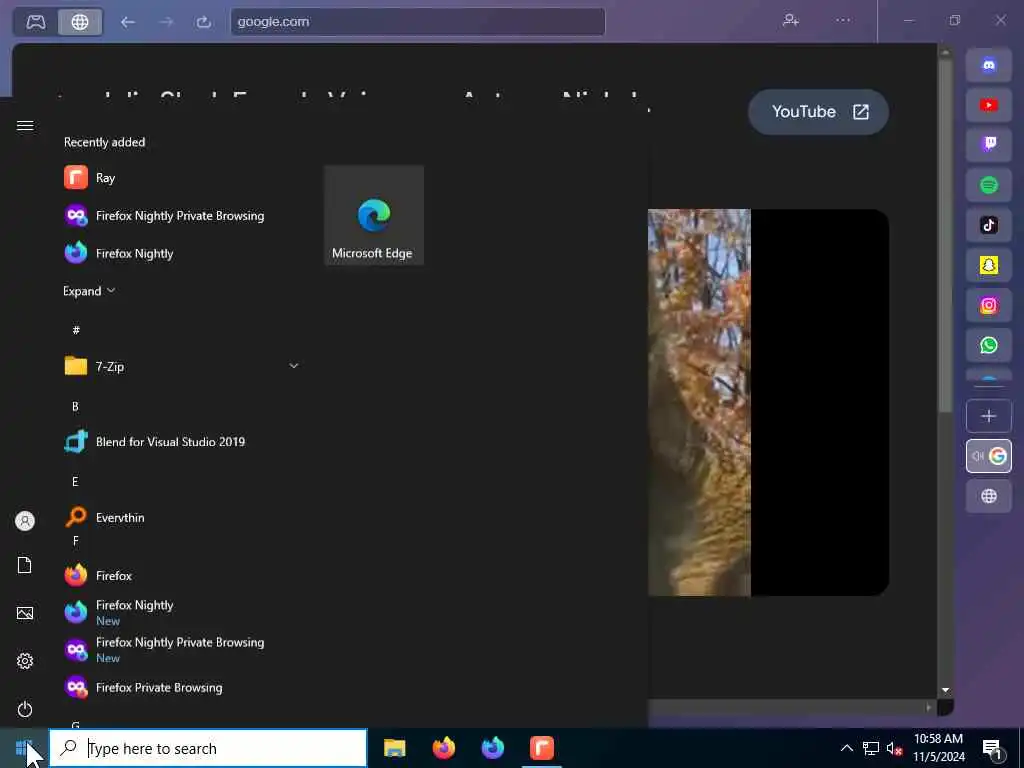Click the taskbar search box
Image resolution: width=1024 pixels, height=768 pixels.
click(x=208, y=748)
